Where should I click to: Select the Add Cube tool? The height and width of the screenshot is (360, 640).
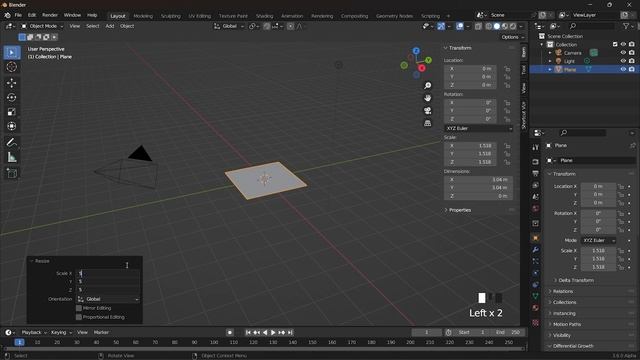click(11, 173)
